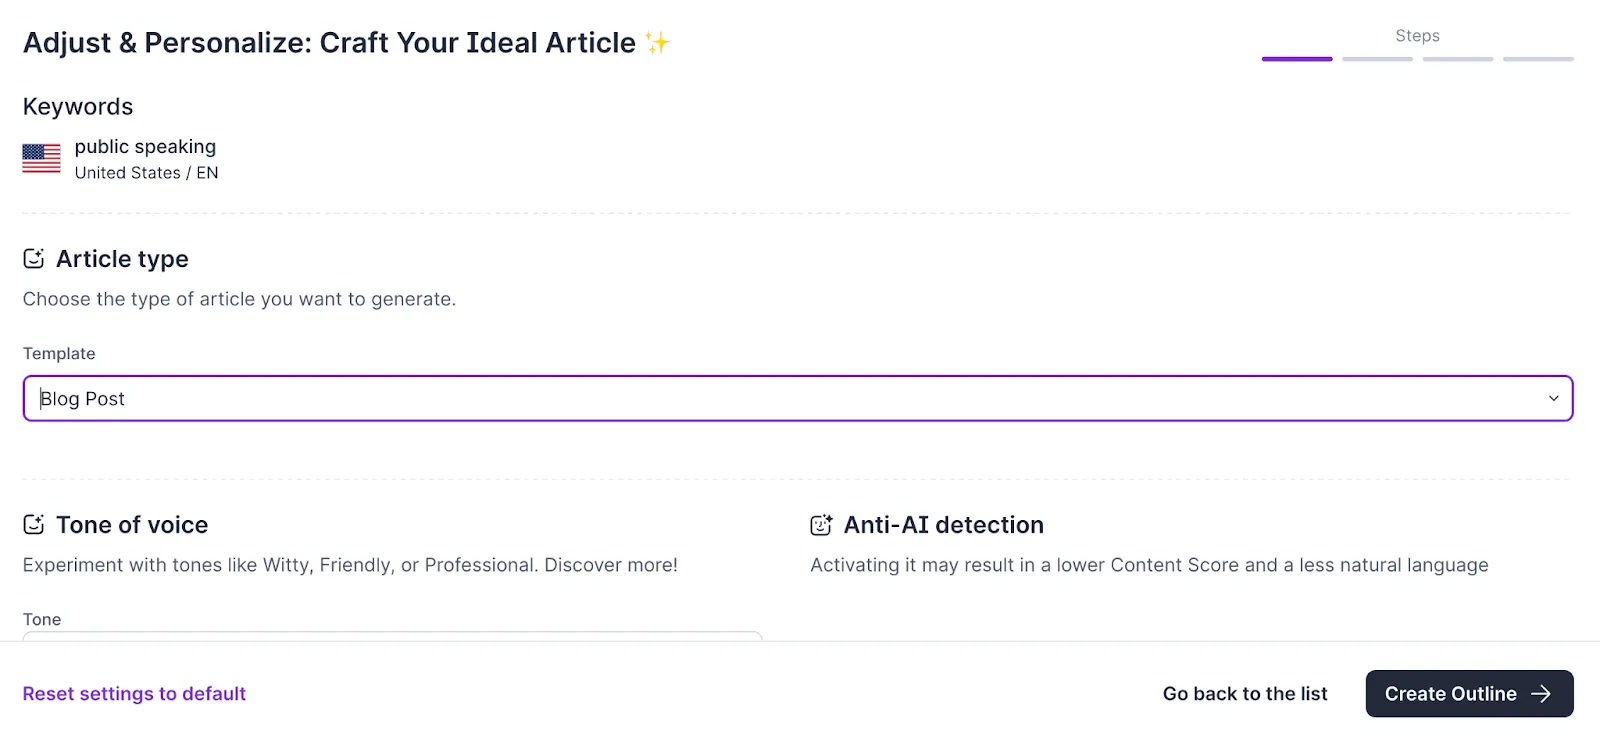Jump to the second step bar
Viewport: 1600px width, 741px height.
(x=1377, y=59)
